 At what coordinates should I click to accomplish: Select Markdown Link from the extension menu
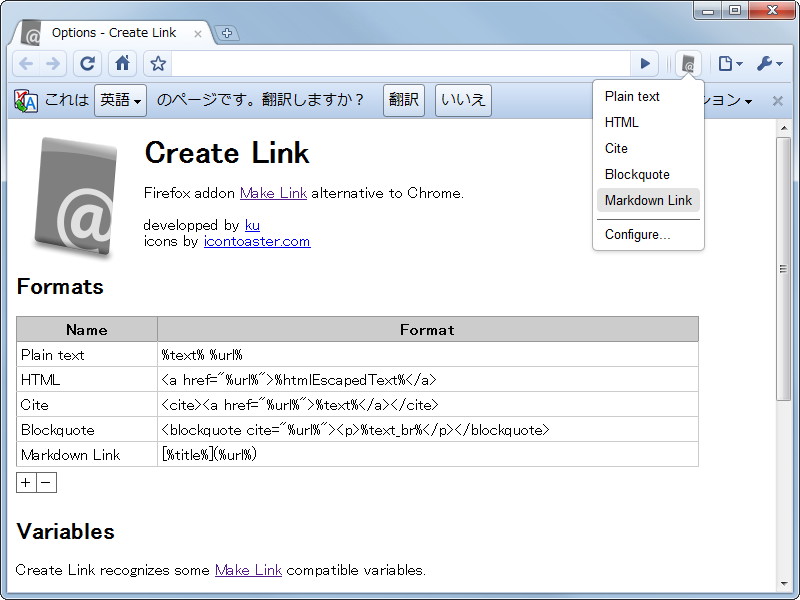point(648,200)
